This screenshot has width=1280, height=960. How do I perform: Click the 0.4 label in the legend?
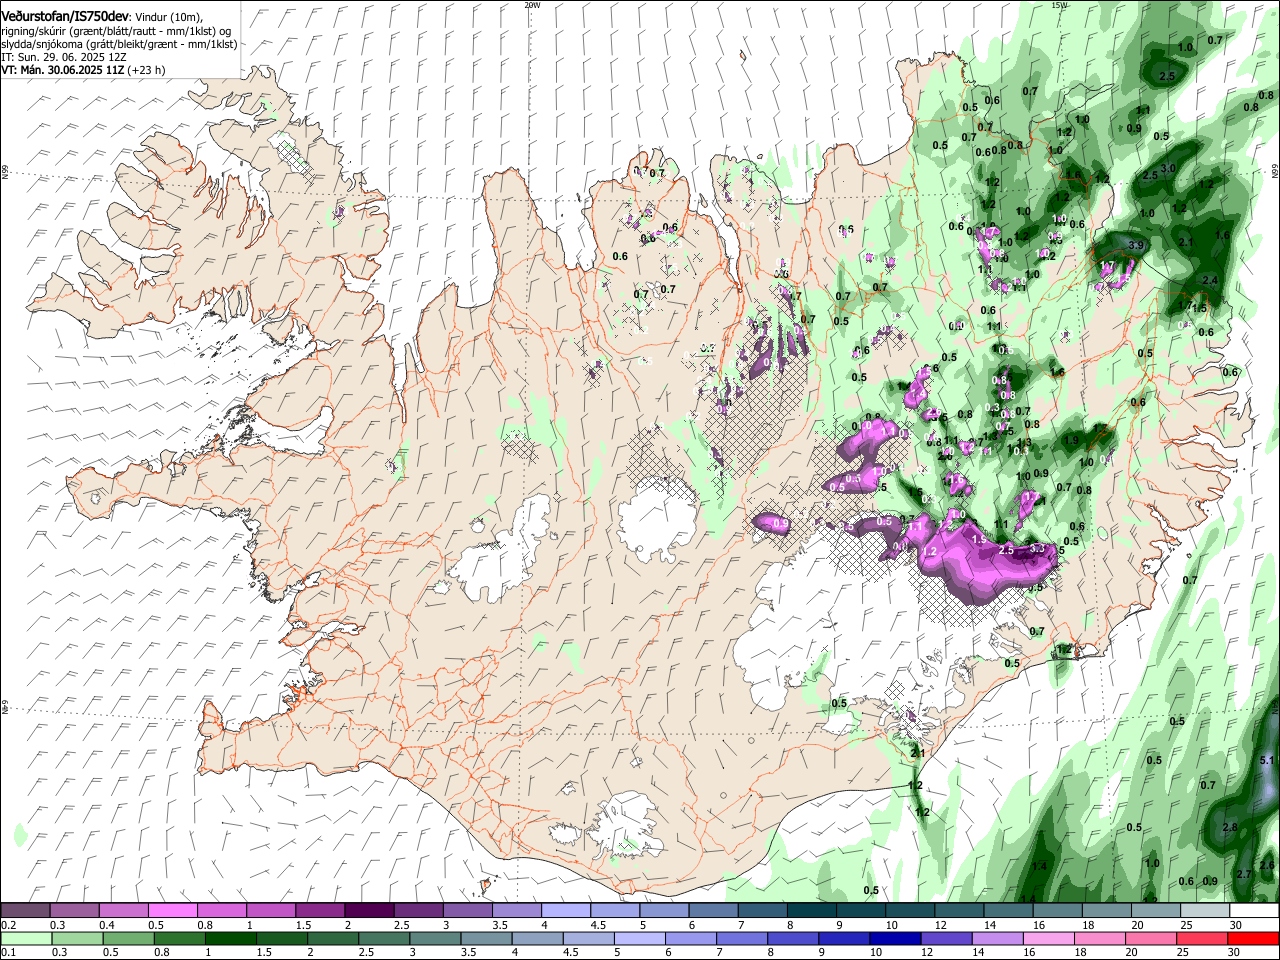(108, 925)
